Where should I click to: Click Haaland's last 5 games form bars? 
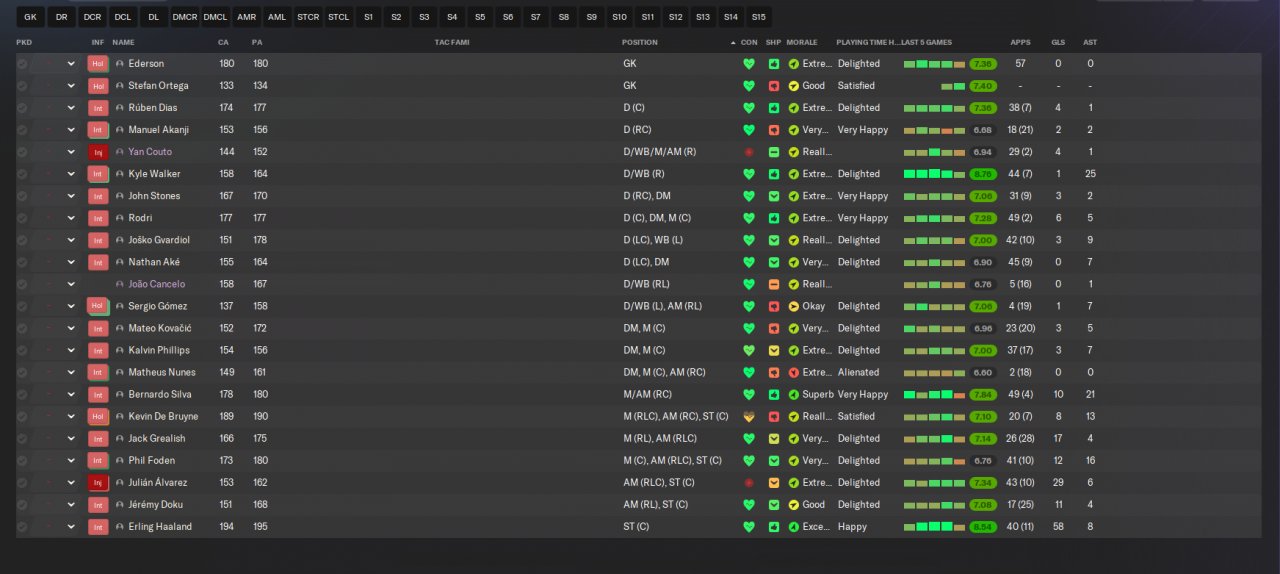coord(934,526)
